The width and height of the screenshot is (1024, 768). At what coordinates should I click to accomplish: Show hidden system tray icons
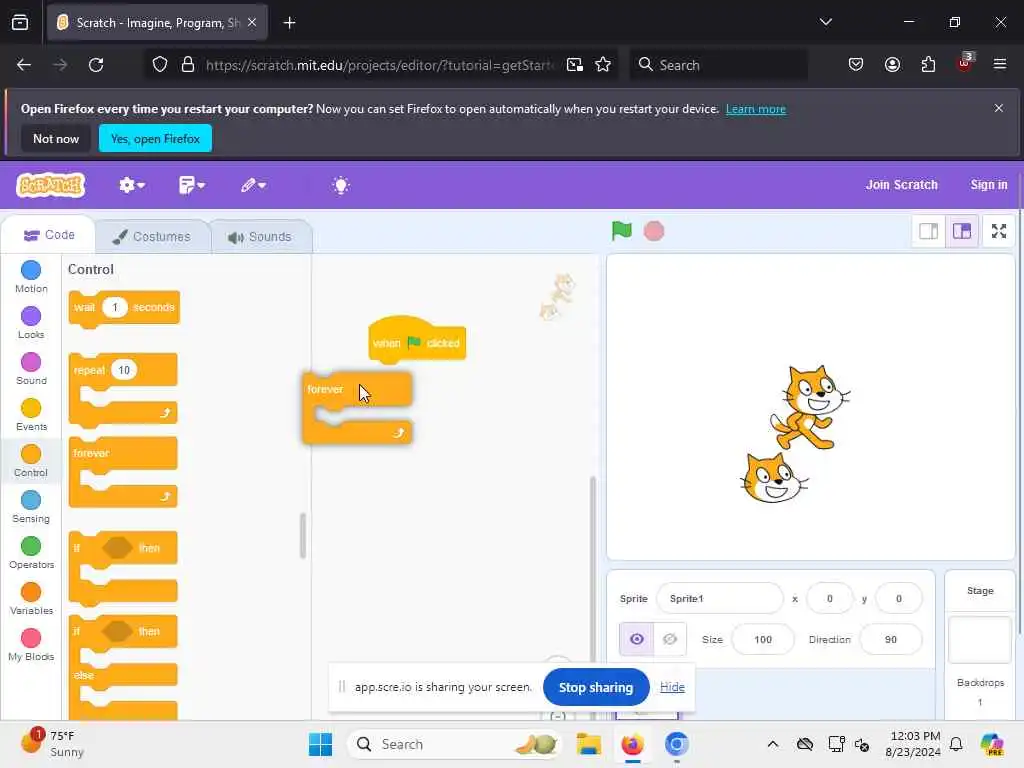point(773,744)
